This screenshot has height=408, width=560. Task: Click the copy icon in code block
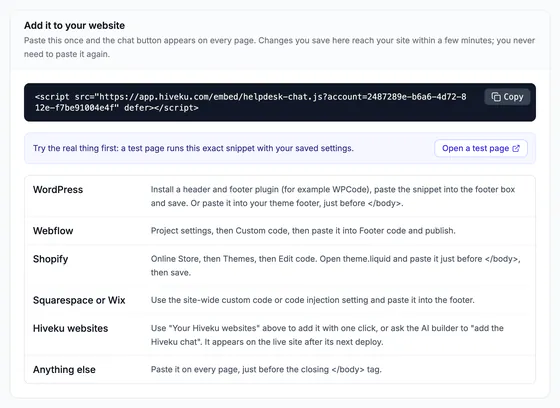point(496,97)
